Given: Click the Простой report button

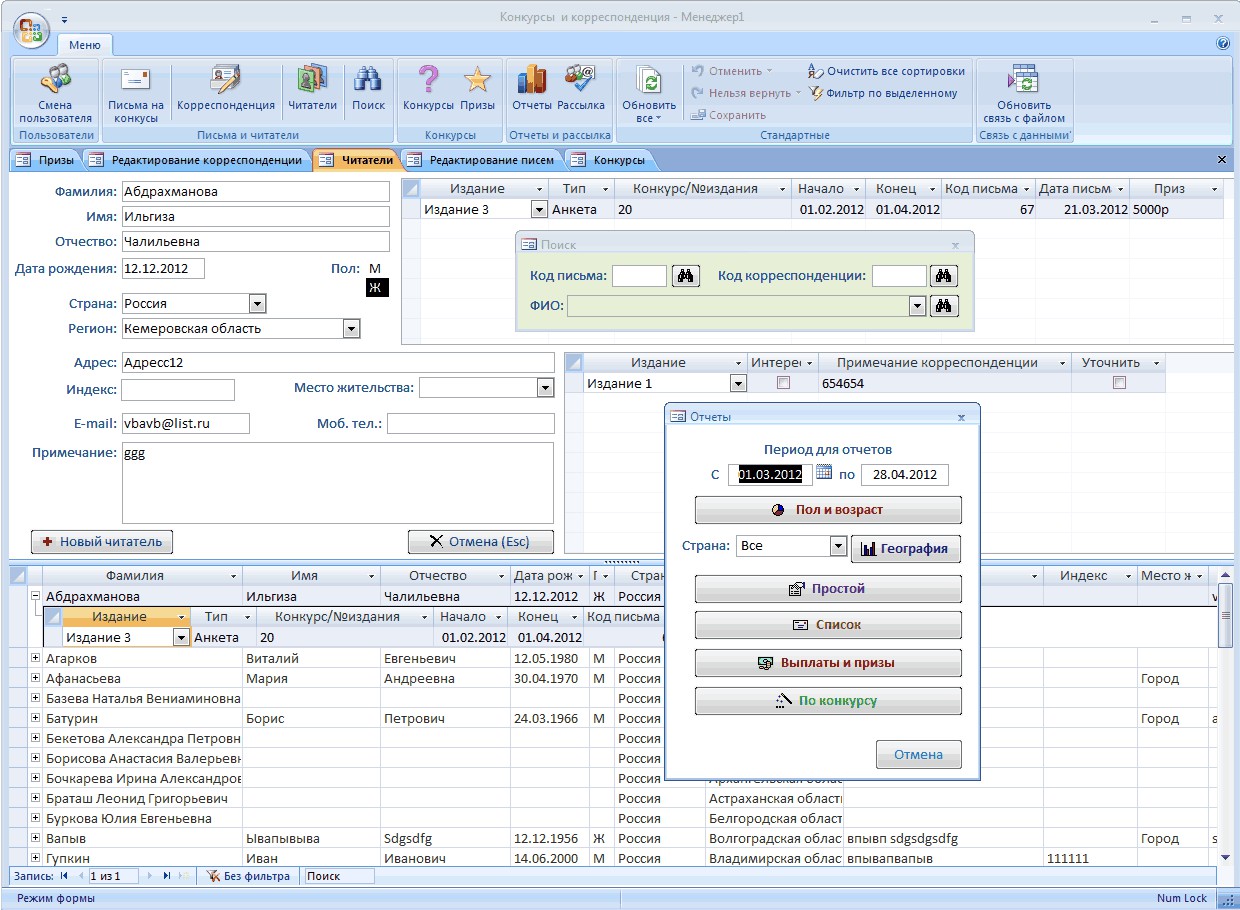Looking at the screenshot, I should tap(828, 589).
